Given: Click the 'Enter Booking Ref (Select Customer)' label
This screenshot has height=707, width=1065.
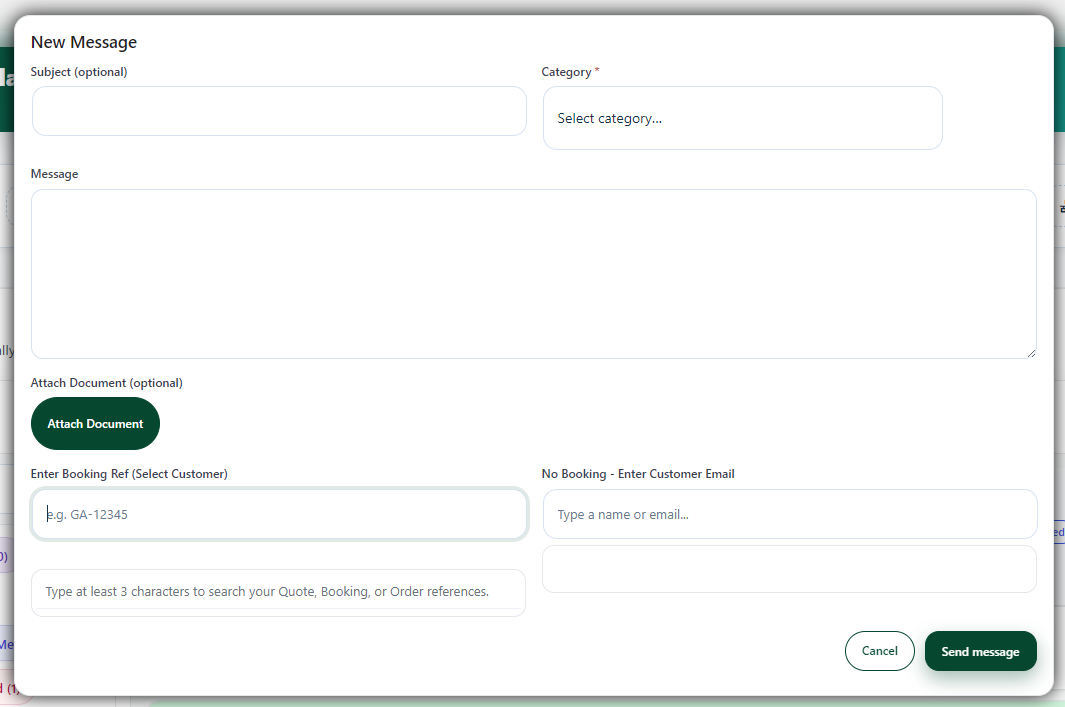Looking at the screenshot, I should [129, 474].
